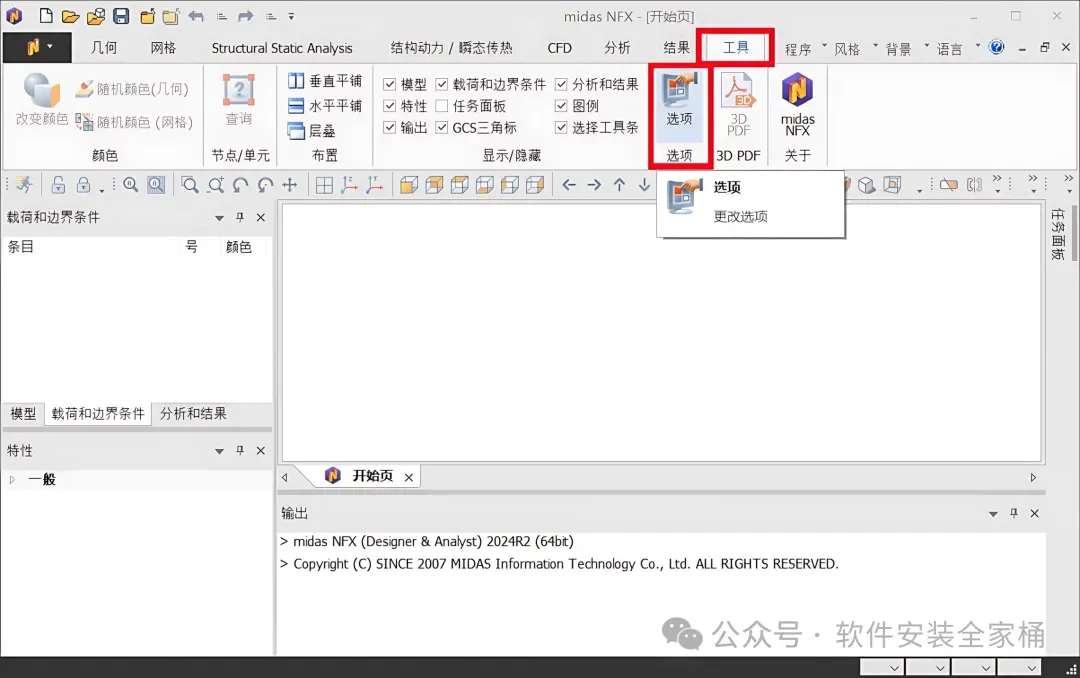Image resolution: width=1080 pixels, height=678 pixels.
Task: Open the 结果 ribbon tab
Action: pyautogui.click(x=676, y=48)
